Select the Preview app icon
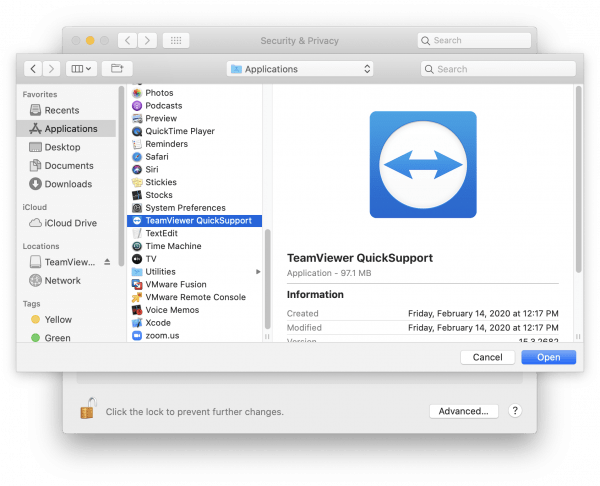 tap(137, 118)
